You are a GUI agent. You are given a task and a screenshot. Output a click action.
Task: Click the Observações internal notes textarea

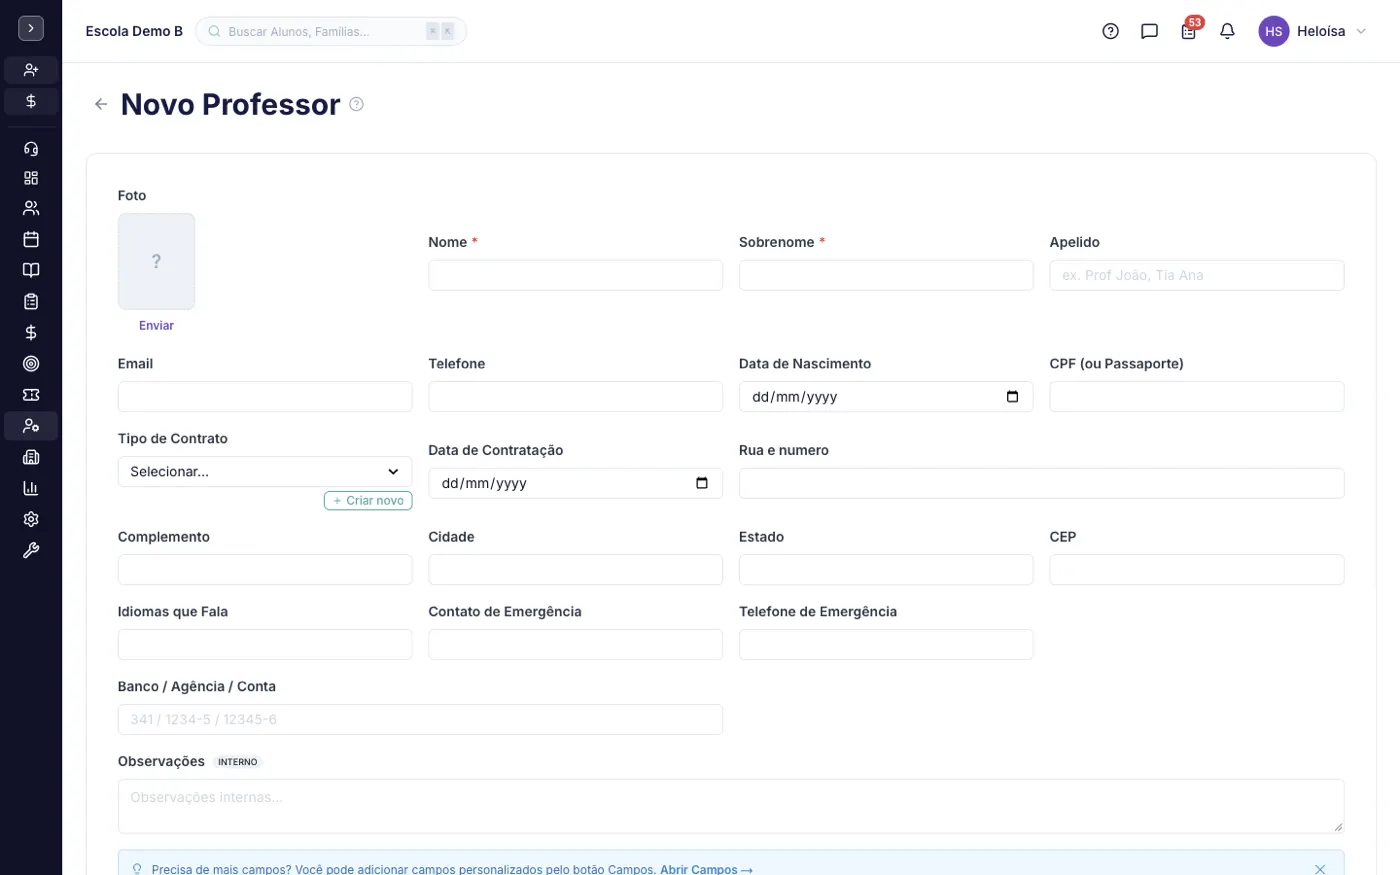point(731,806)
